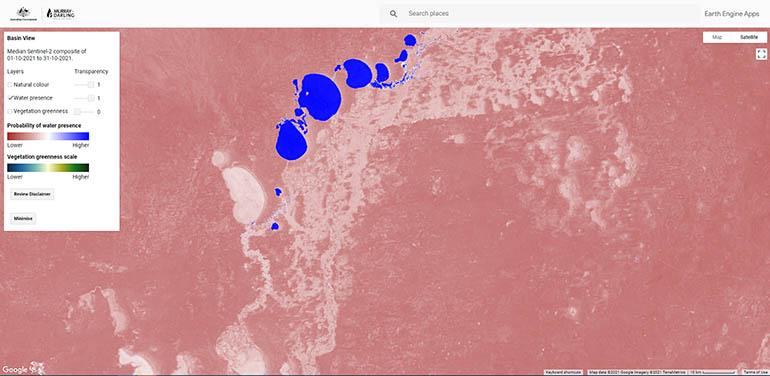Click the map scale bar control
Image resolution: width=770 pixels, height=376 pixels.
pos(714,372)
